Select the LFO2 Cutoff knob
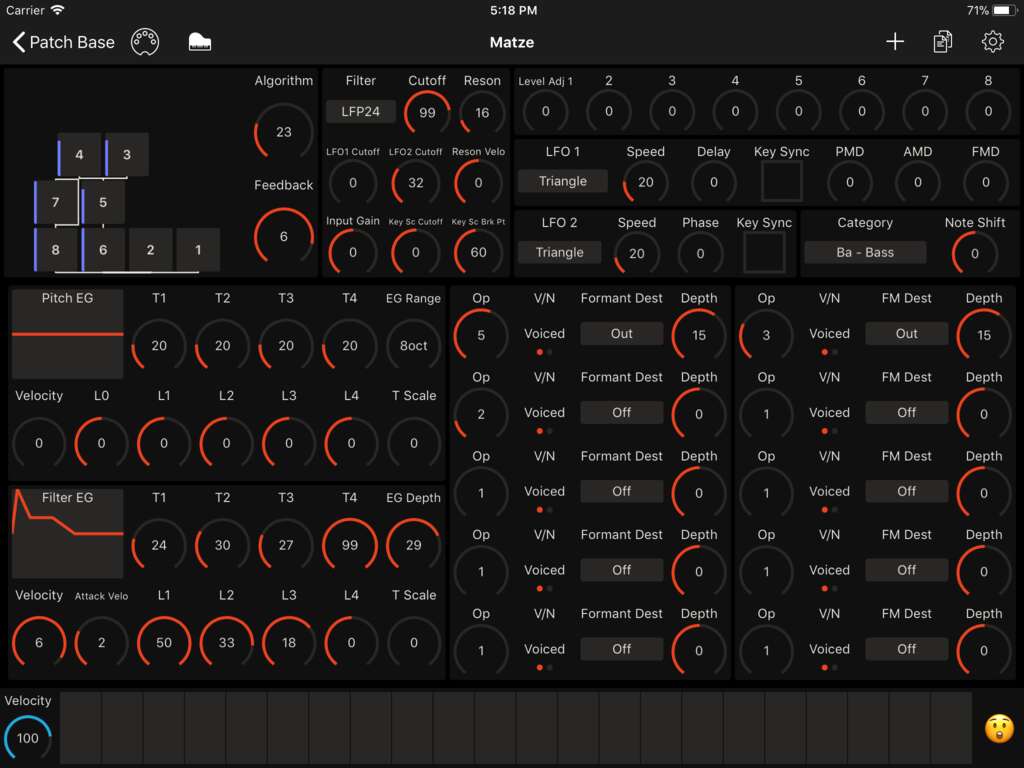The width and height of the screenshot is (1024, 768). point(415,183)
